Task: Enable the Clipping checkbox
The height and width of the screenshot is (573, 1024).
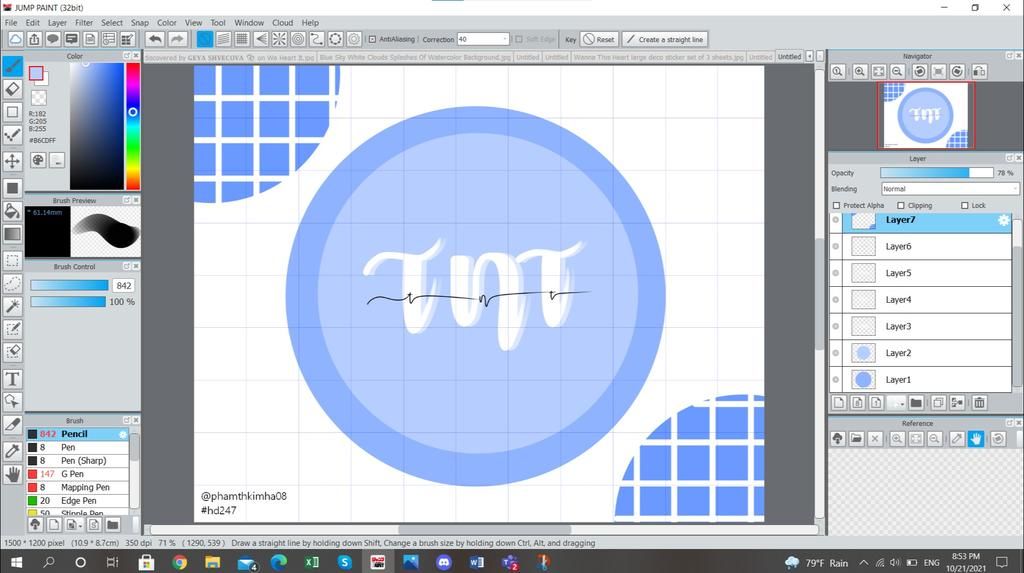Action: click(901, 205)
